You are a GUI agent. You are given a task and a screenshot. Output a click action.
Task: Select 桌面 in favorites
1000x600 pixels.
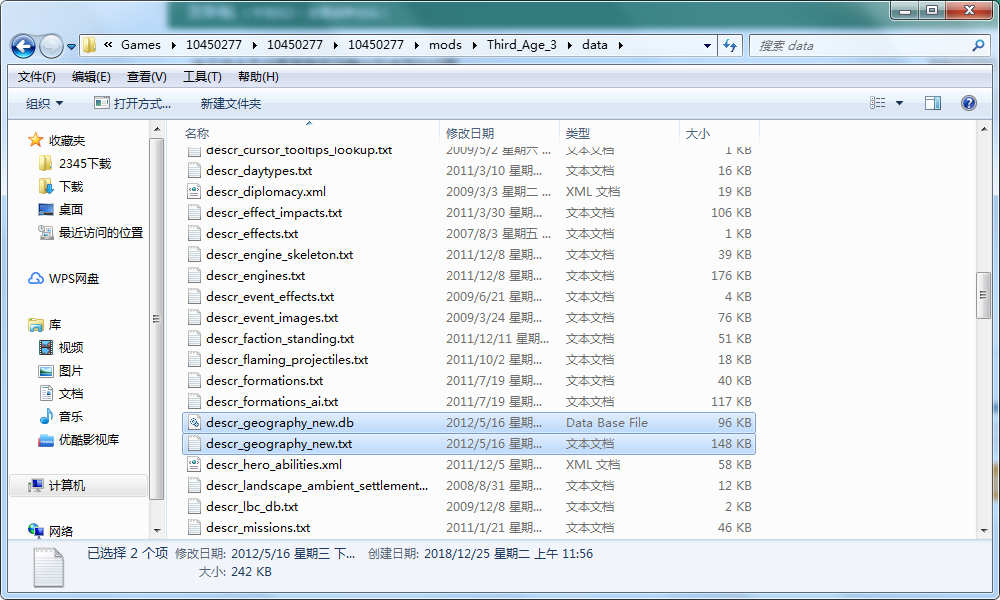tap(71, 209)
